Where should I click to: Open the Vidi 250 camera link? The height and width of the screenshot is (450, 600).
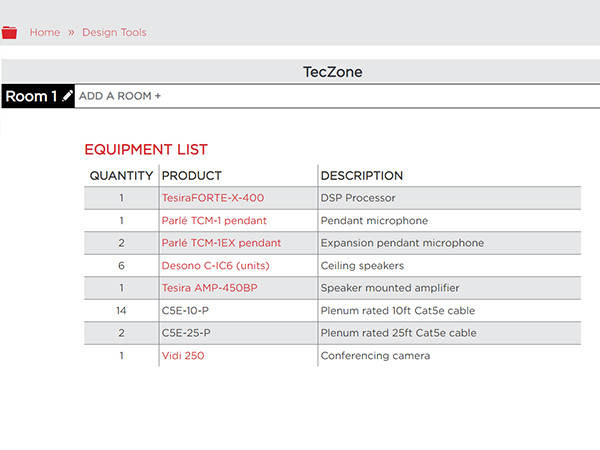(183, 355)
